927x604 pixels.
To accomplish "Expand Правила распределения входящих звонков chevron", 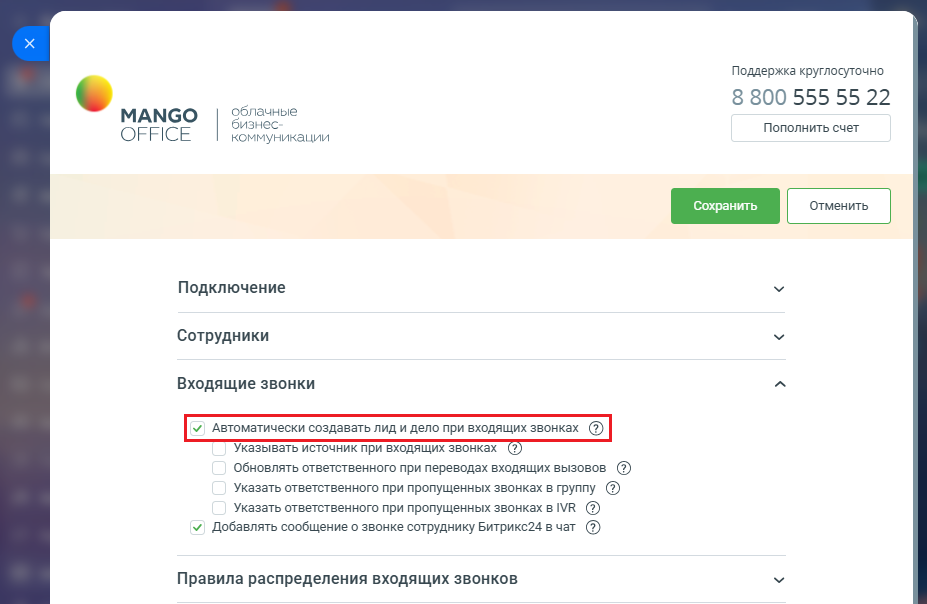I will point(779,580).
